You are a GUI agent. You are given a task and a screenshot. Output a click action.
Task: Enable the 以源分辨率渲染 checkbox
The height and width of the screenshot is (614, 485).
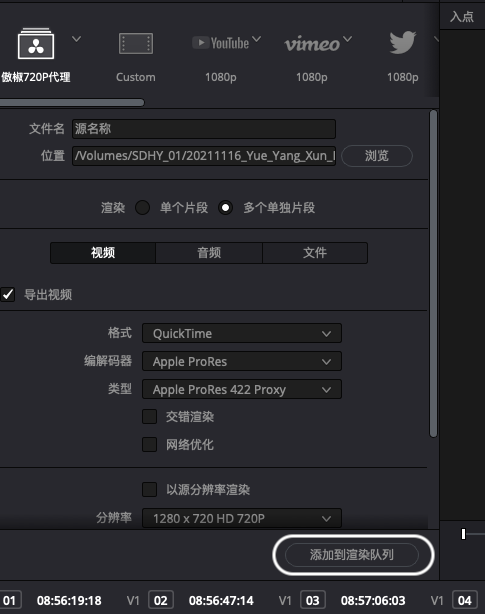click(150, 489)
